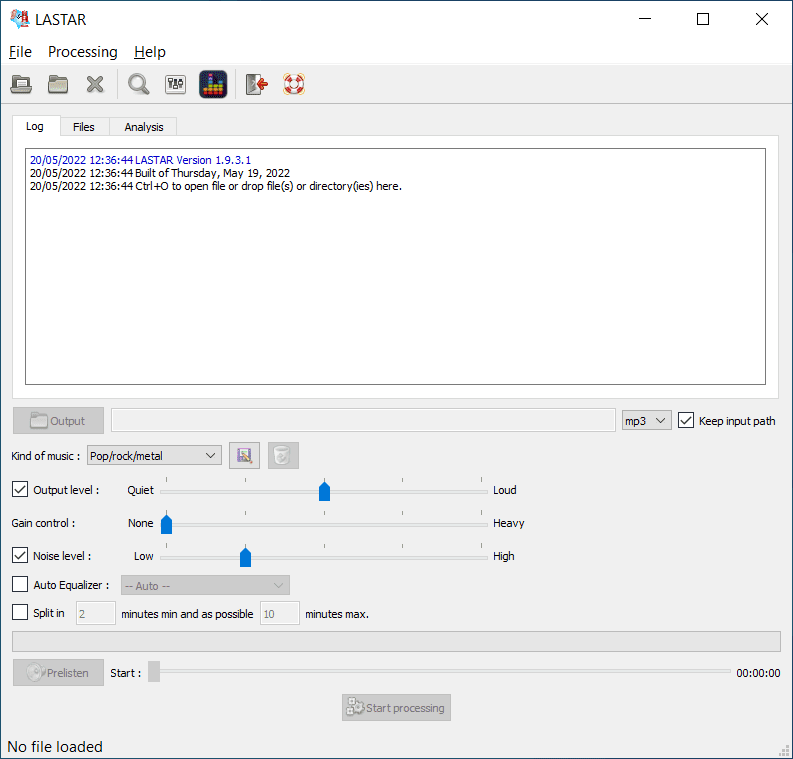Uncheck the Keep input path checkbox
The height and width of the screenshot is (759, 793).
[x=685, y=420]
